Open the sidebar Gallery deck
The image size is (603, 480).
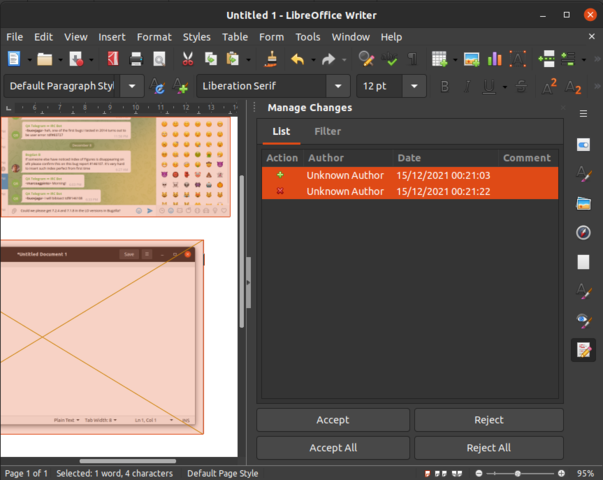pos(583,203)
